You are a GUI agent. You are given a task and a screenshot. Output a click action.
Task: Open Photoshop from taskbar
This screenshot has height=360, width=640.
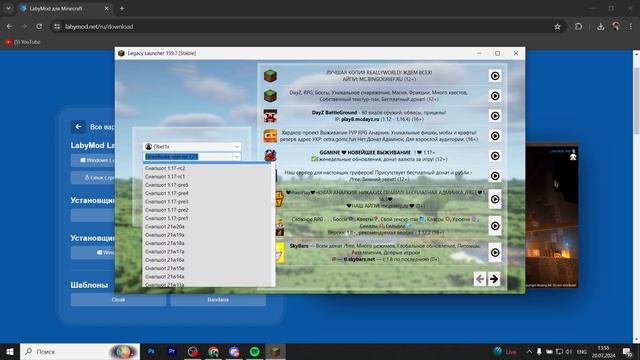click(x=151, y=351)
